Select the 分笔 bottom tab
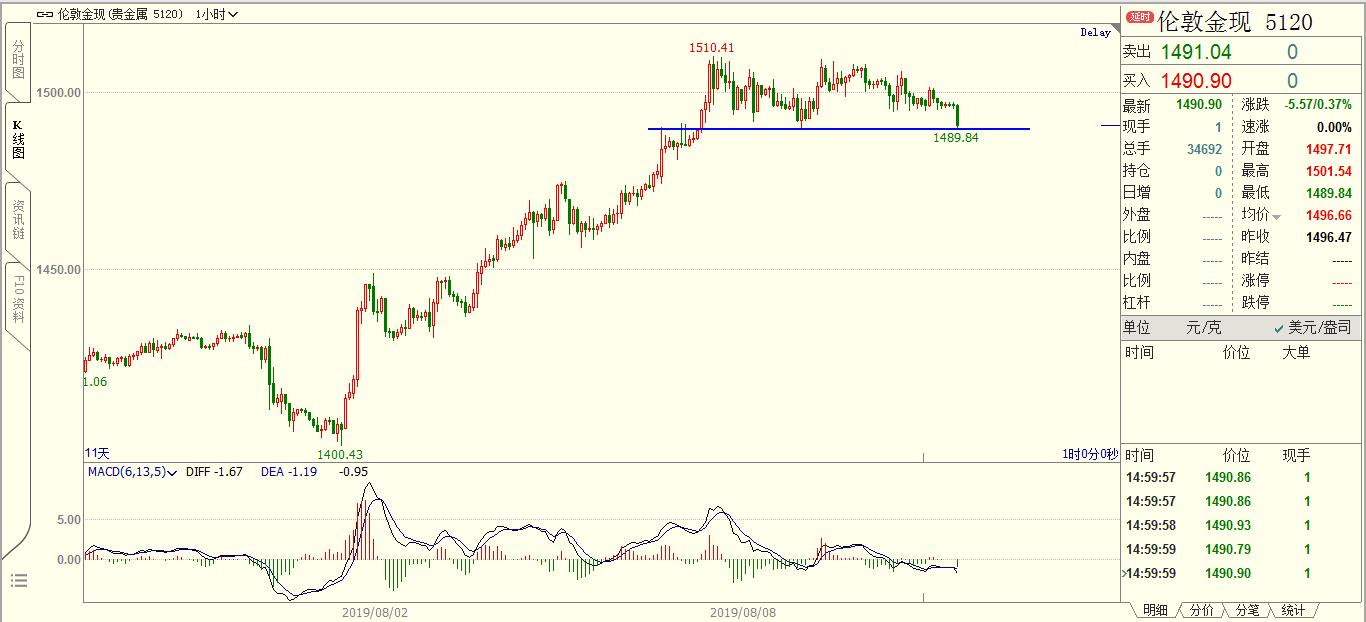Screen dimensions: 1366x622 (x=1247, y=610)
